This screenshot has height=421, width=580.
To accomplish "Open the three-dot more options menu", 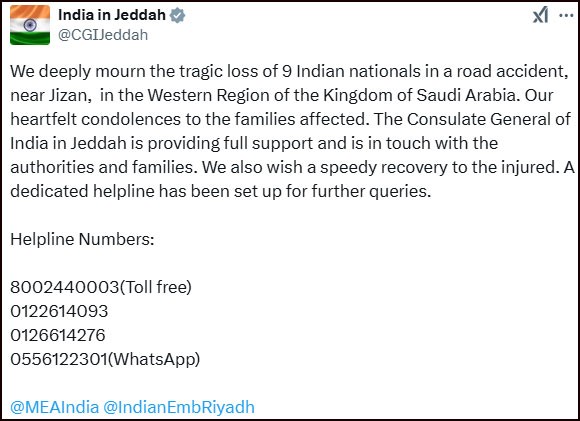I will click(566, 16).
